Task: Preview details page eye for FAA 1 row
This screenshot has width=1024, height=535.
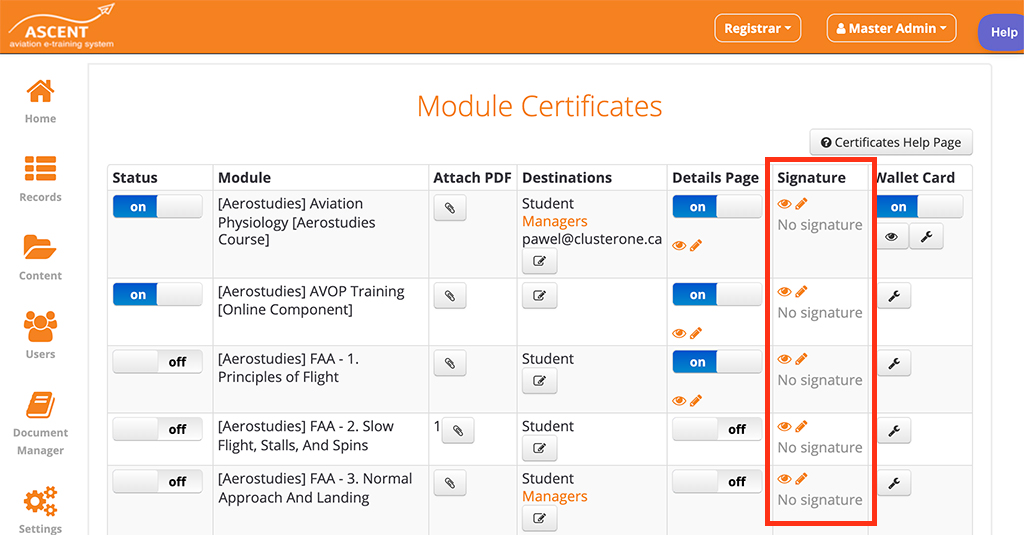Action: [x=679, y=400]
